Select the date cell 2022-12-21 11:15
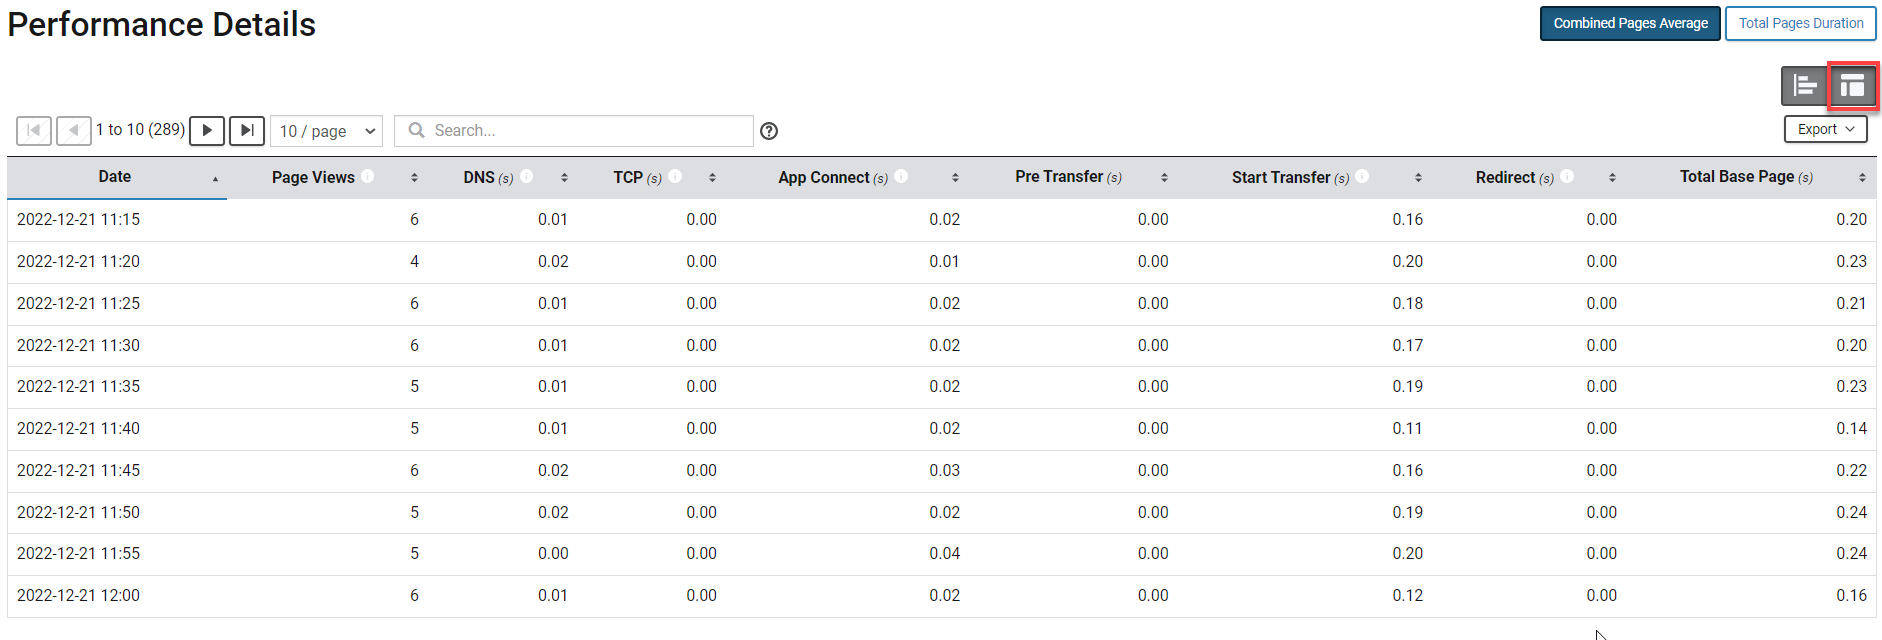Viewport: 1882px width, 640px height. pyautogui.click(x=79, y=220)
